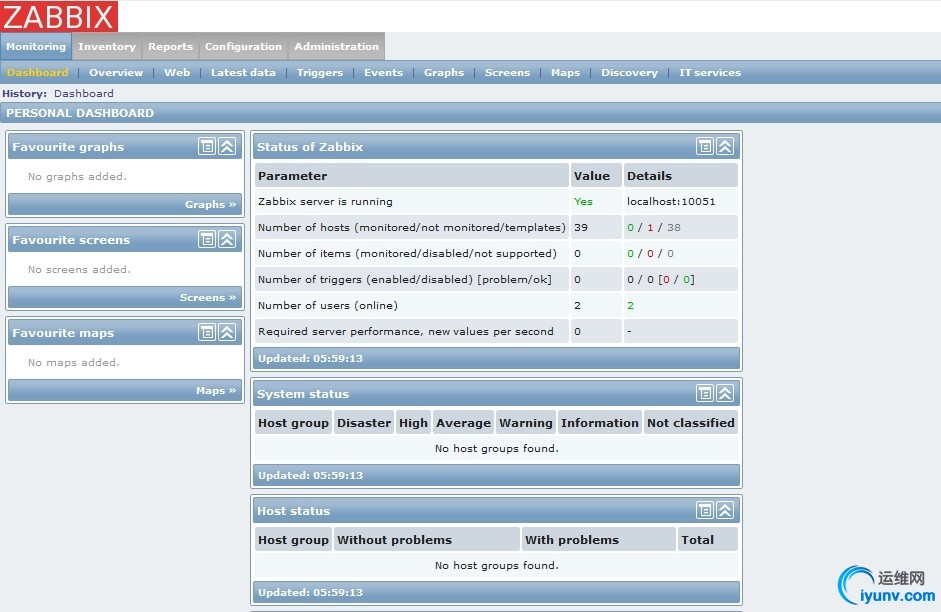
Task: Open Latest data page
Action: coord(243,73)
